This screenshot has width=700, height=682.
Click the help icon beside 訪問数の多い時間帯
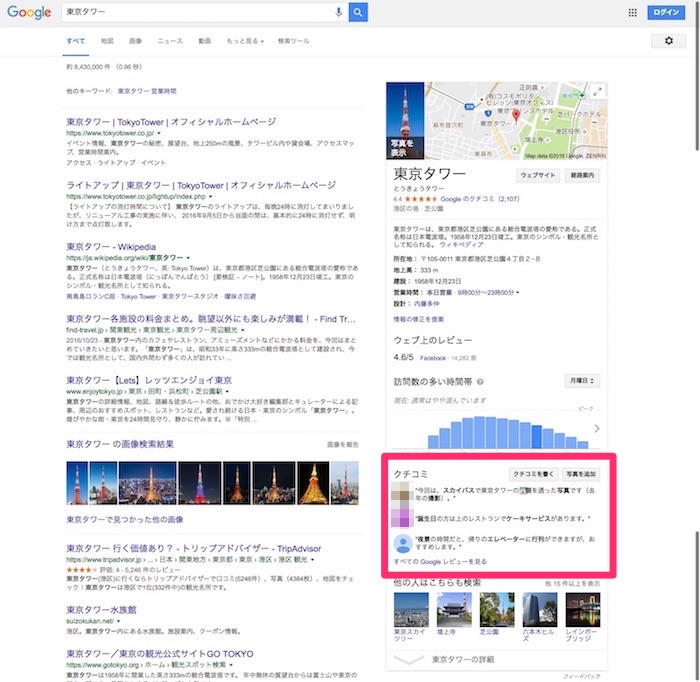480,382
